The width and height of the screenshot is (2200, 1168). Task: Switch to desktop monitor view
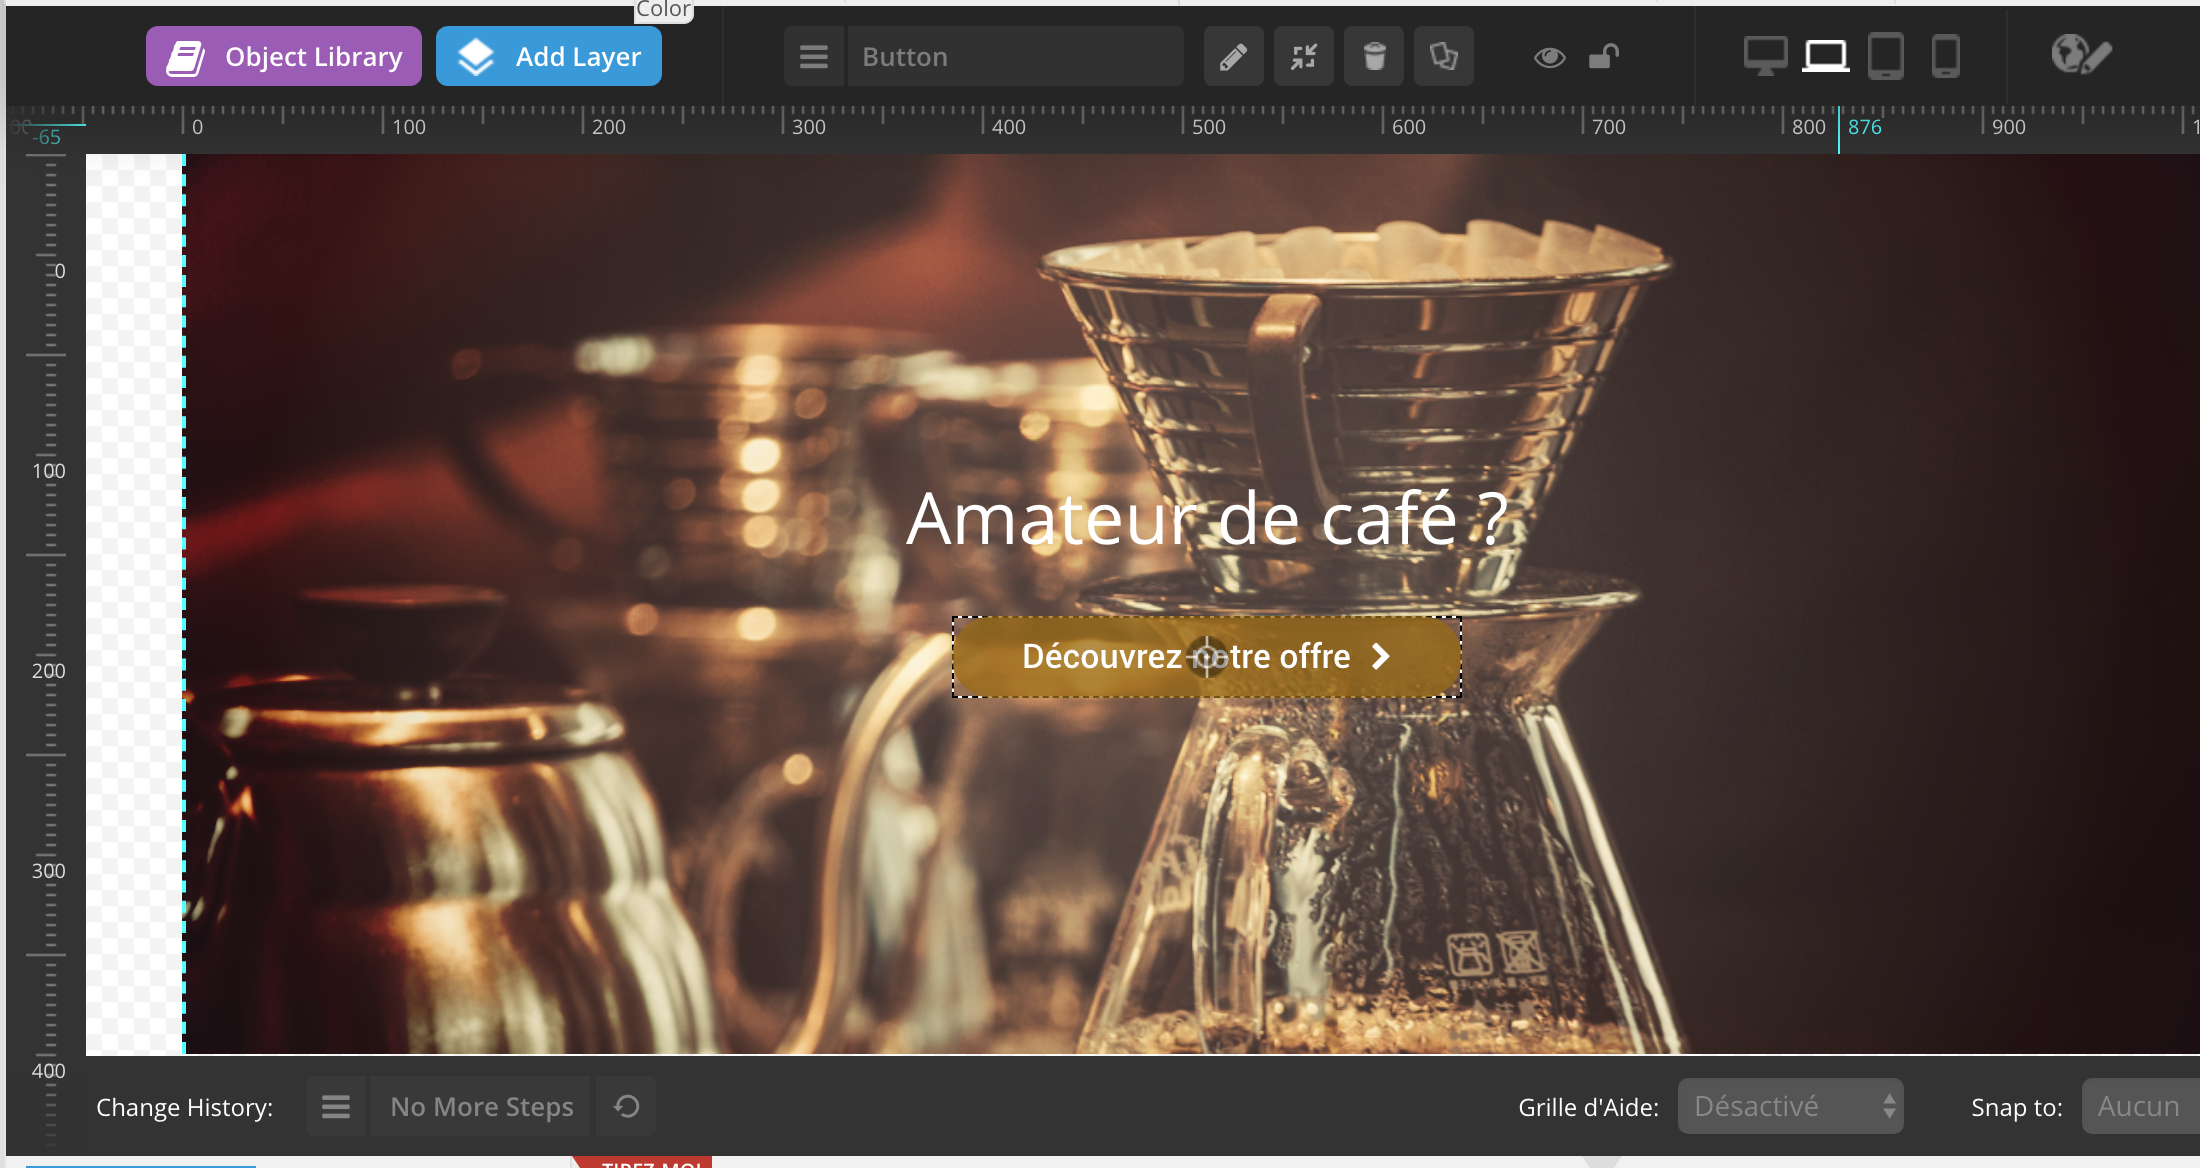[x=1765, y=56]
